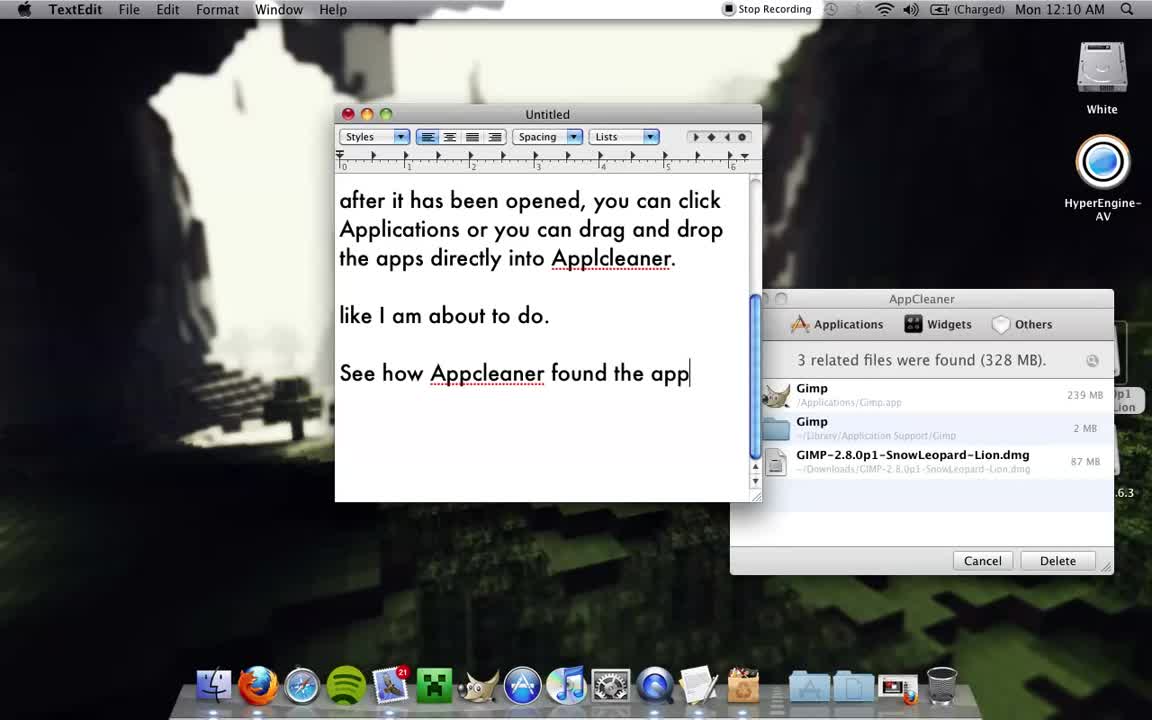The width and height of the screenshot is (1152, 720).
Task: Open QuickTime Player from the dock
Action: pyautogui.click(x=655, y=686)
